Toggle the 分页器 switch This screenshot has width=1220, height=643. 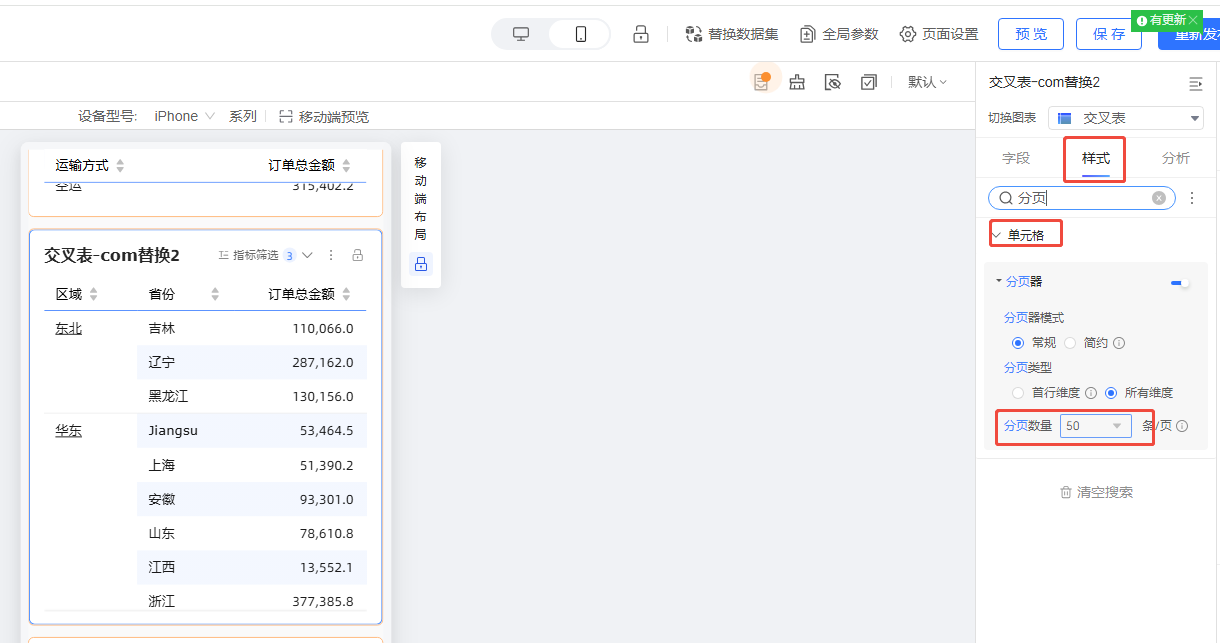pyautogui.click(x=1180, y=283)
